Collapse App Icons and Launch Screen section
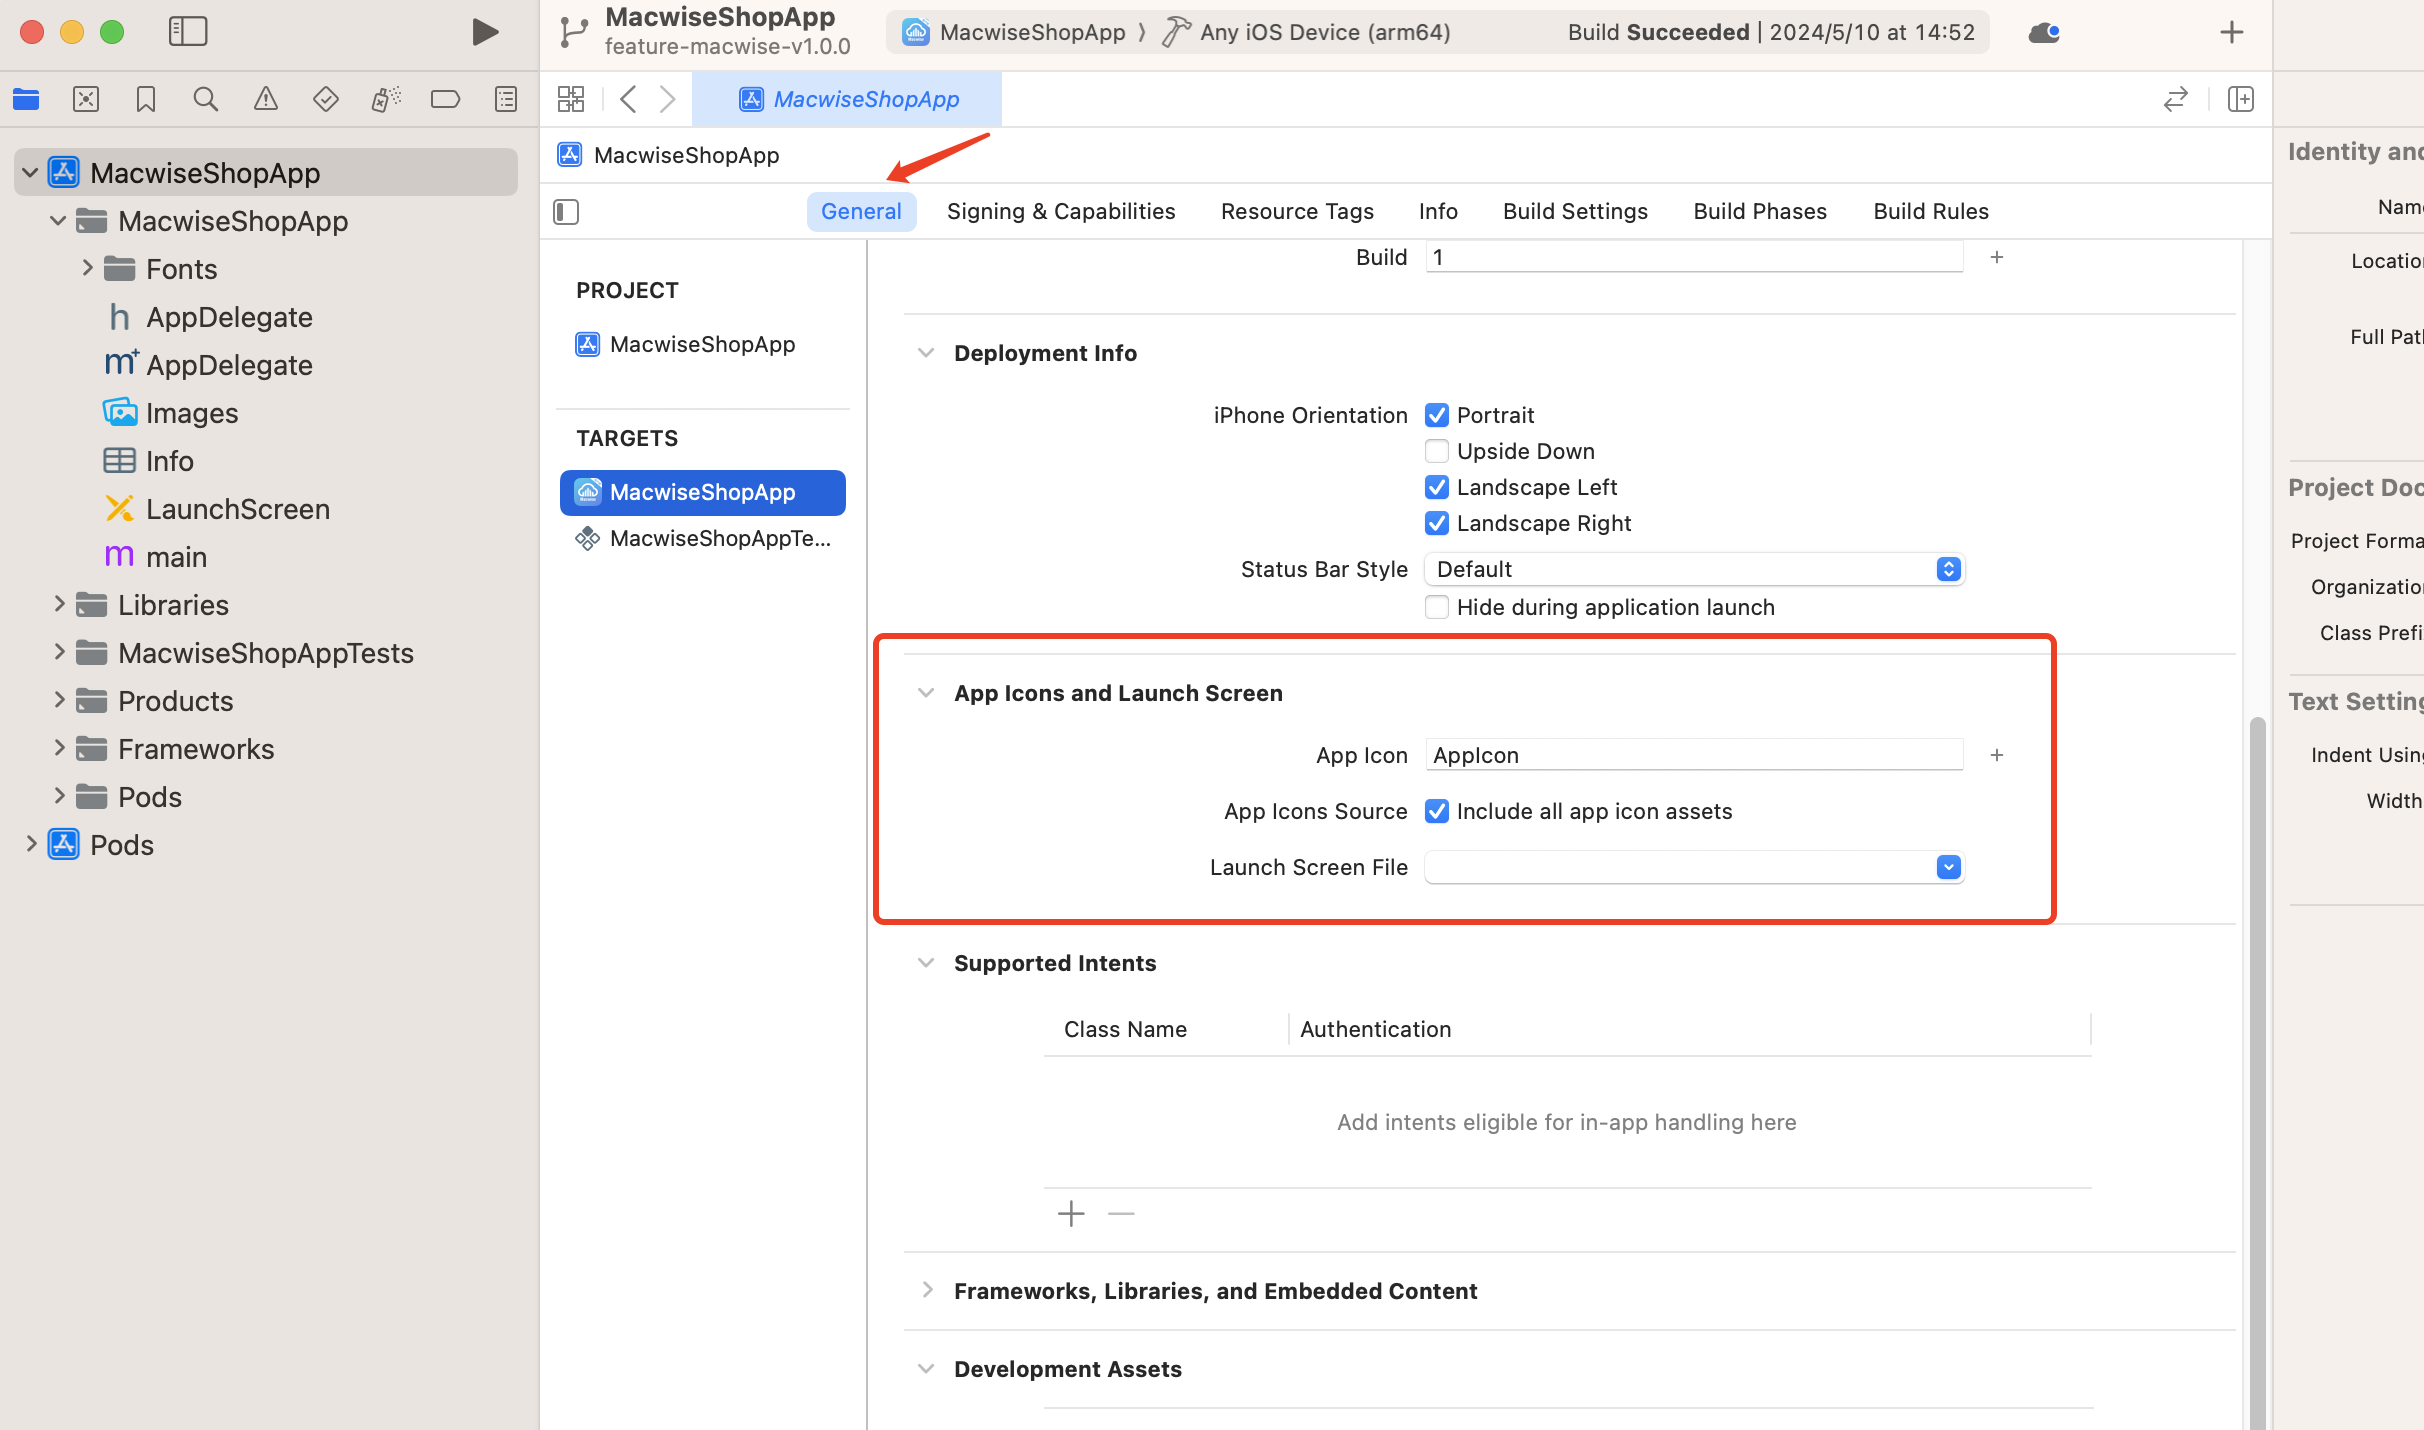This screenshot has height=1430, width=2424. click(x=926, y=693)
